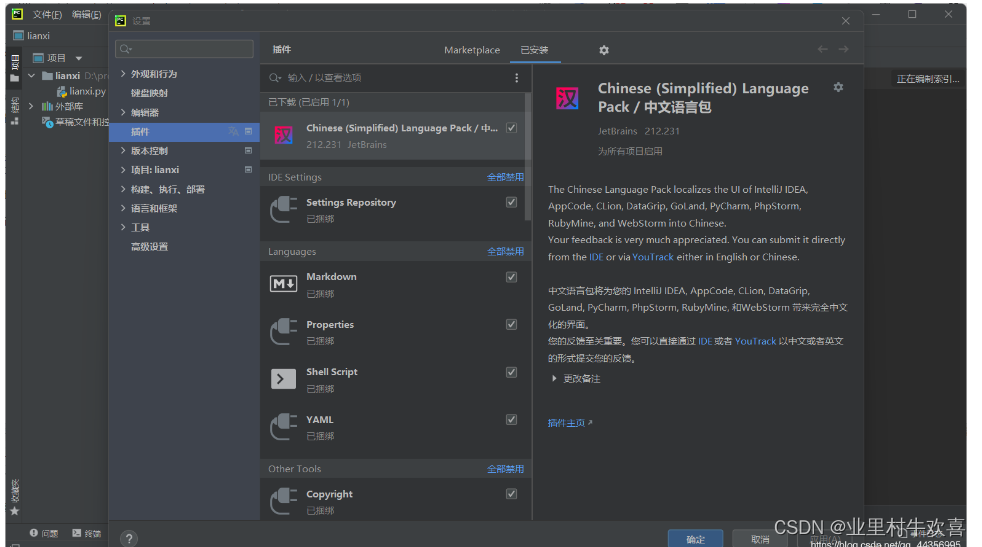Click the large Language Pack logo

click(x=567, y=98)
